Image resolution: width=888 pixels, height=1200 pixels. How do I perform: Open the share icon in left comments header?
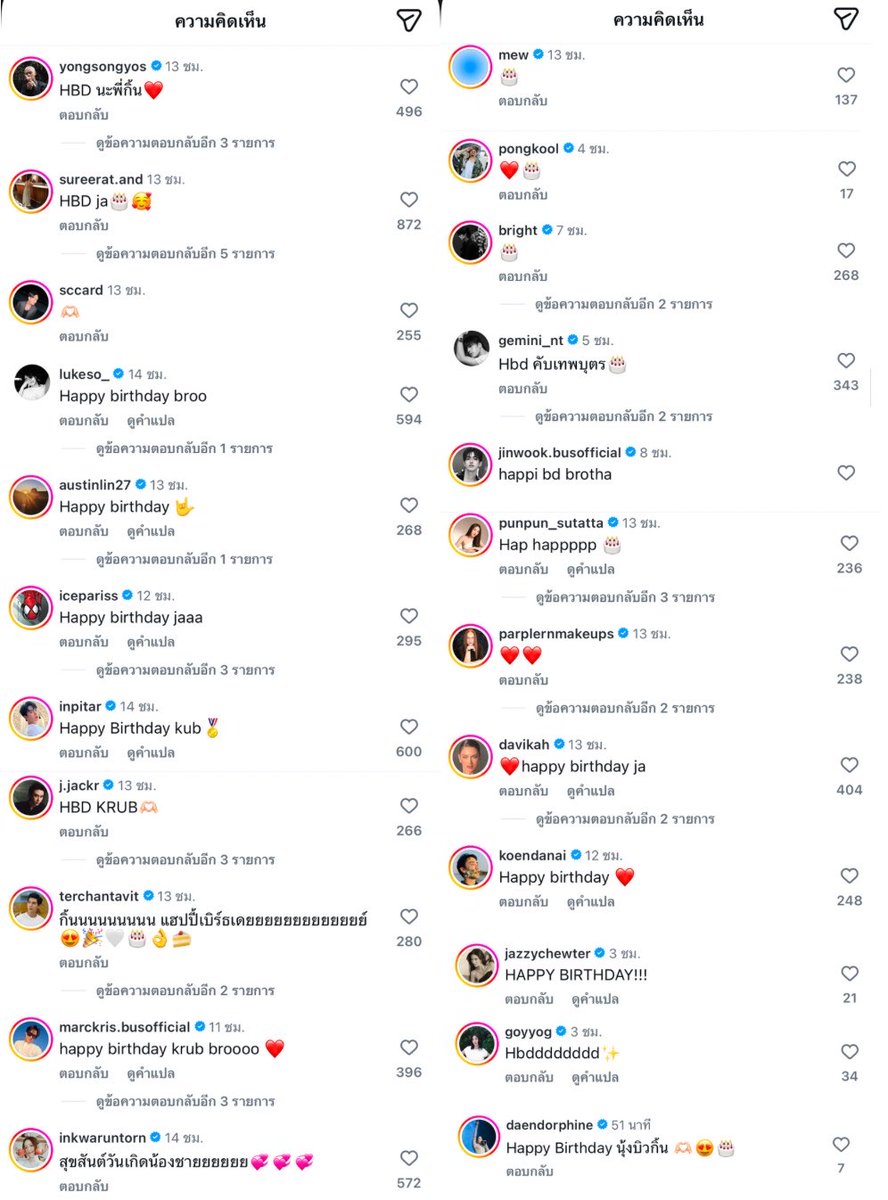[x=408, y=20]
